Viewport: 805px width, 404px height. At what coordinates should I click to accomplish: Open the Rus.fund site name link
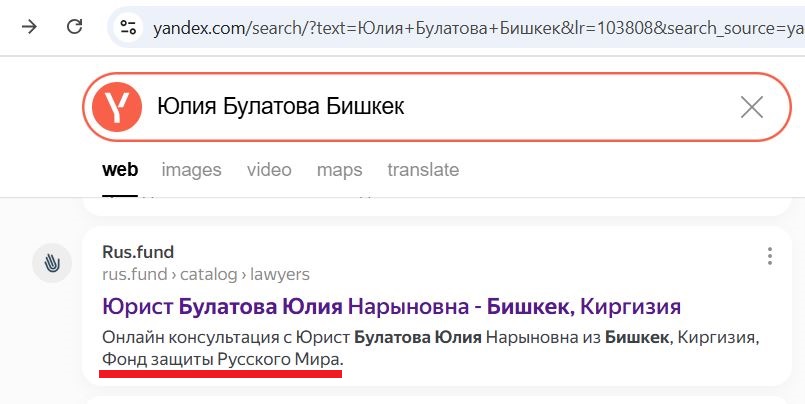pos(138,252)
